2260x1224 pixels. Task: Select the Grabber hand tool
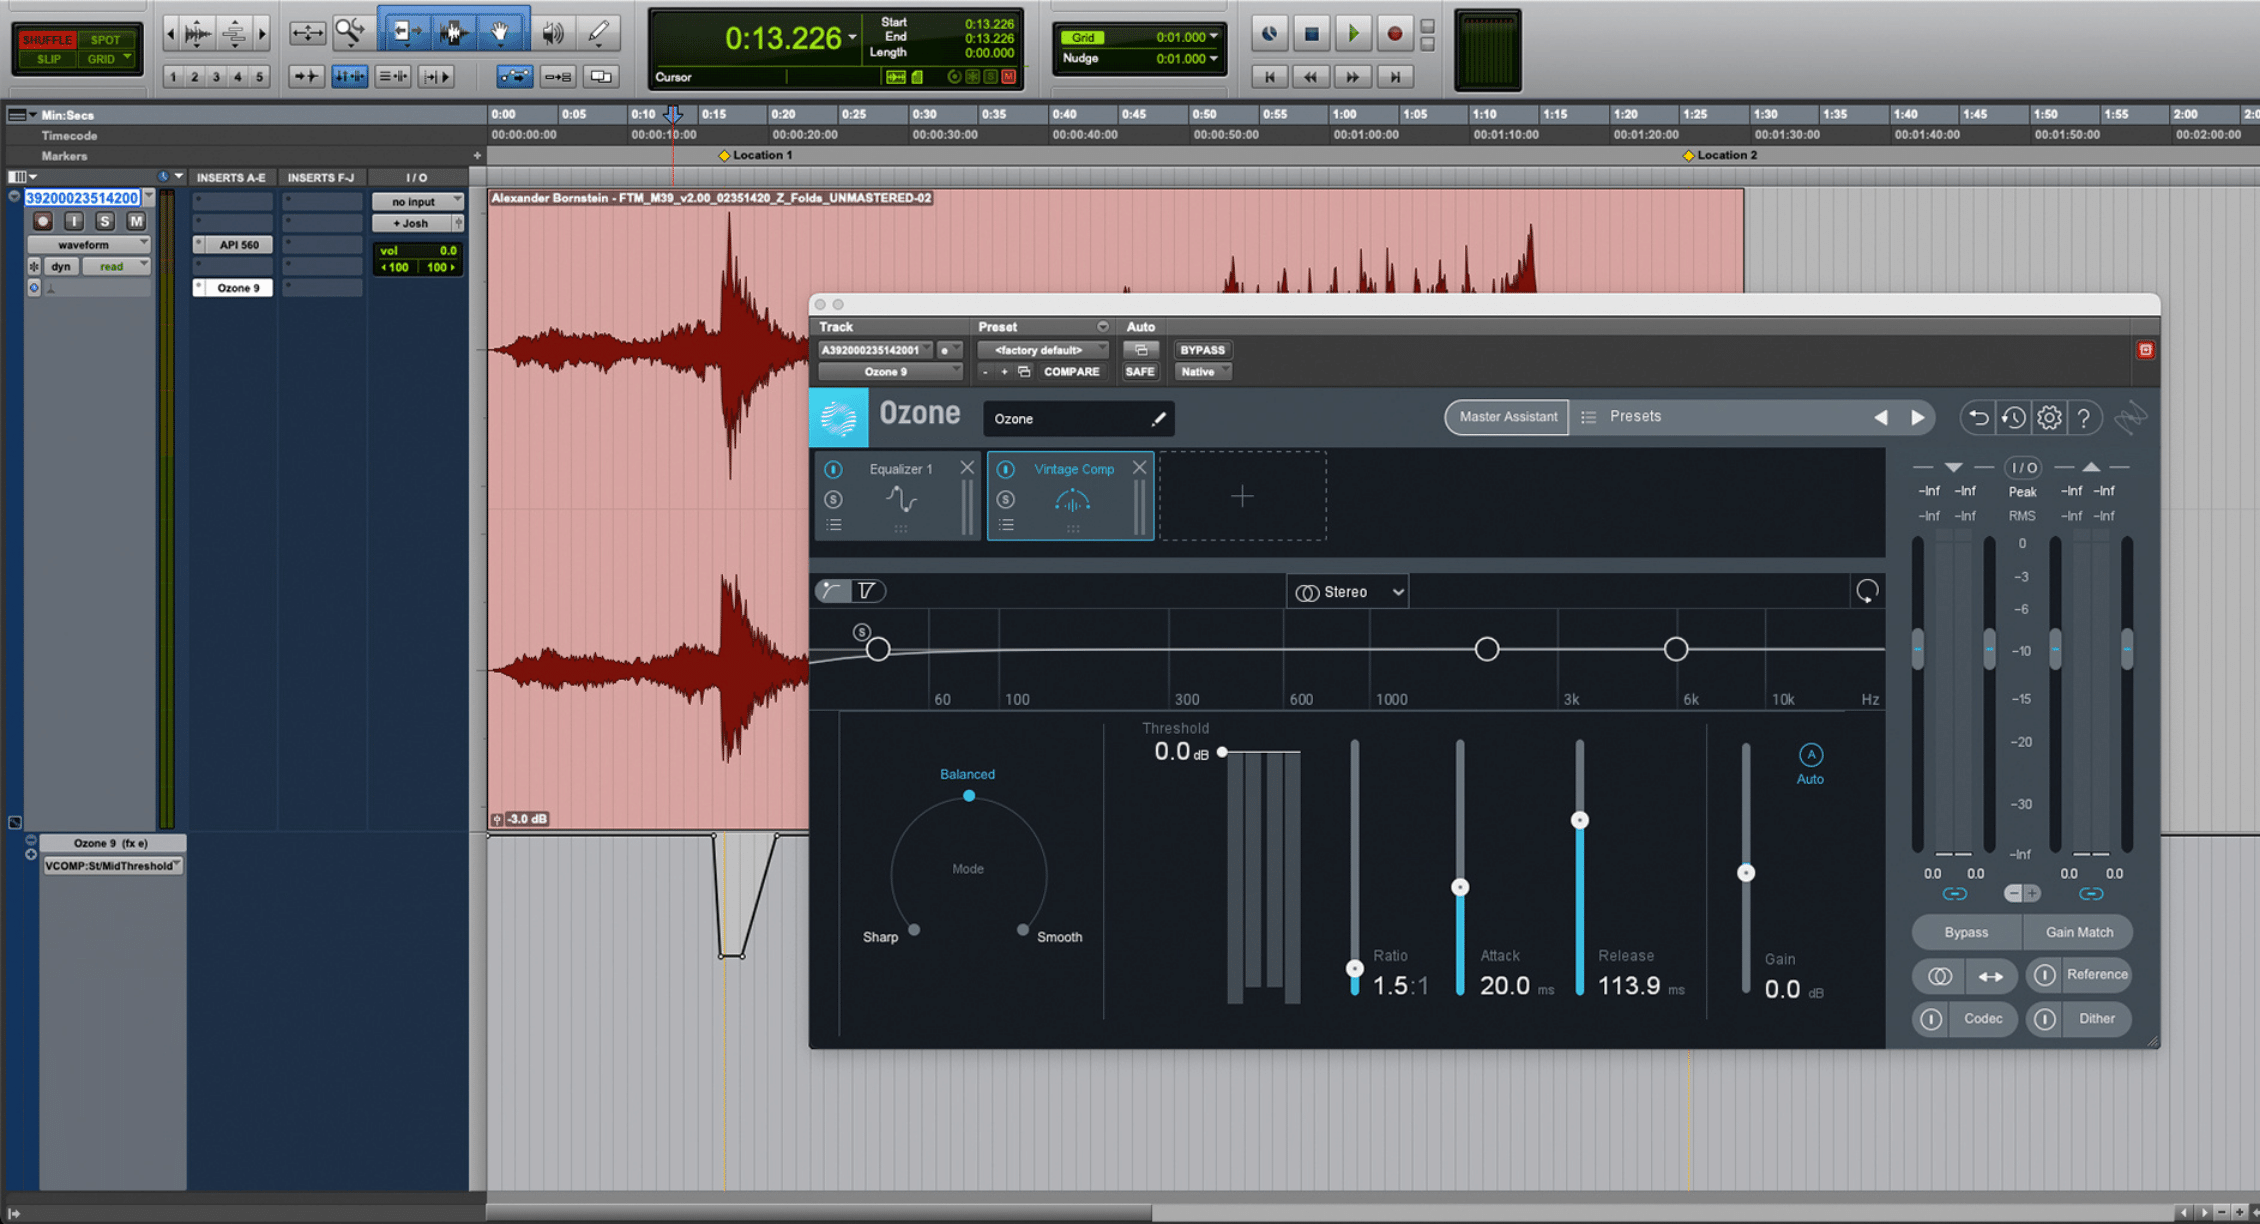click(x=499, y=33)
